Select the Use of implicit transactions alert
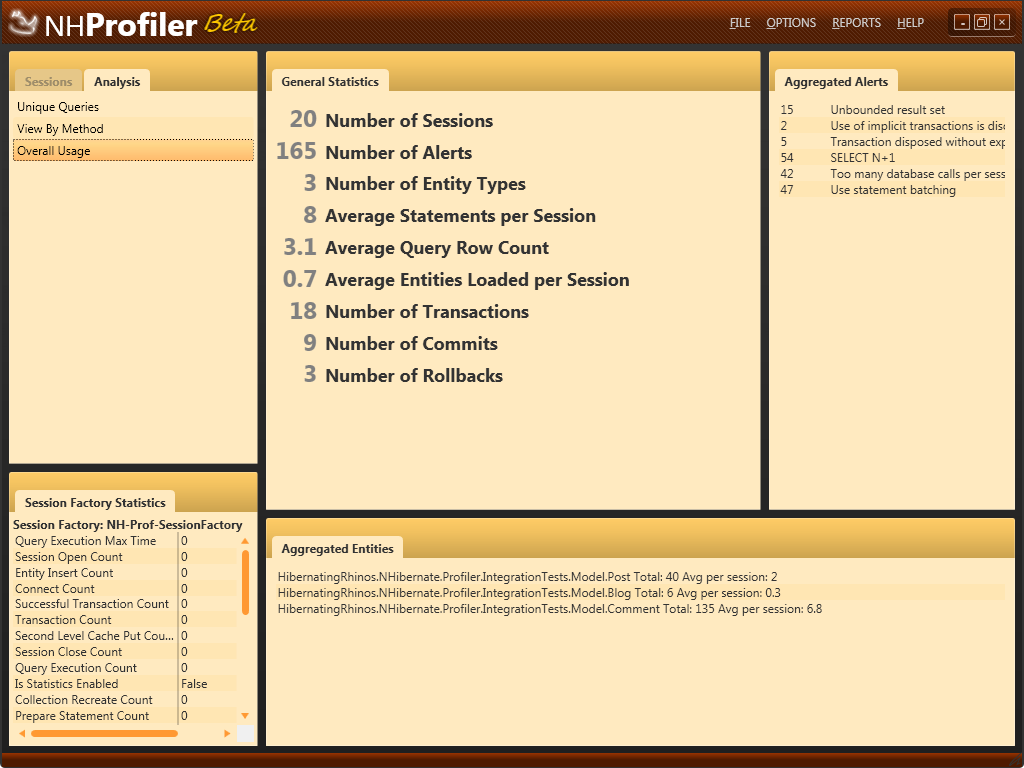Screen dimensions: 1024x768 pos(892,125)
